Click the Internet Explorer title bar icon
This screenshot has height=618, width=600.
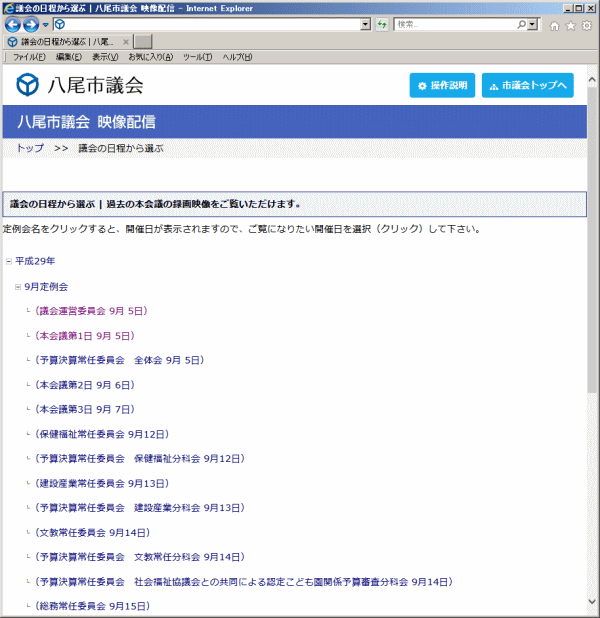[x=8, y=8]
